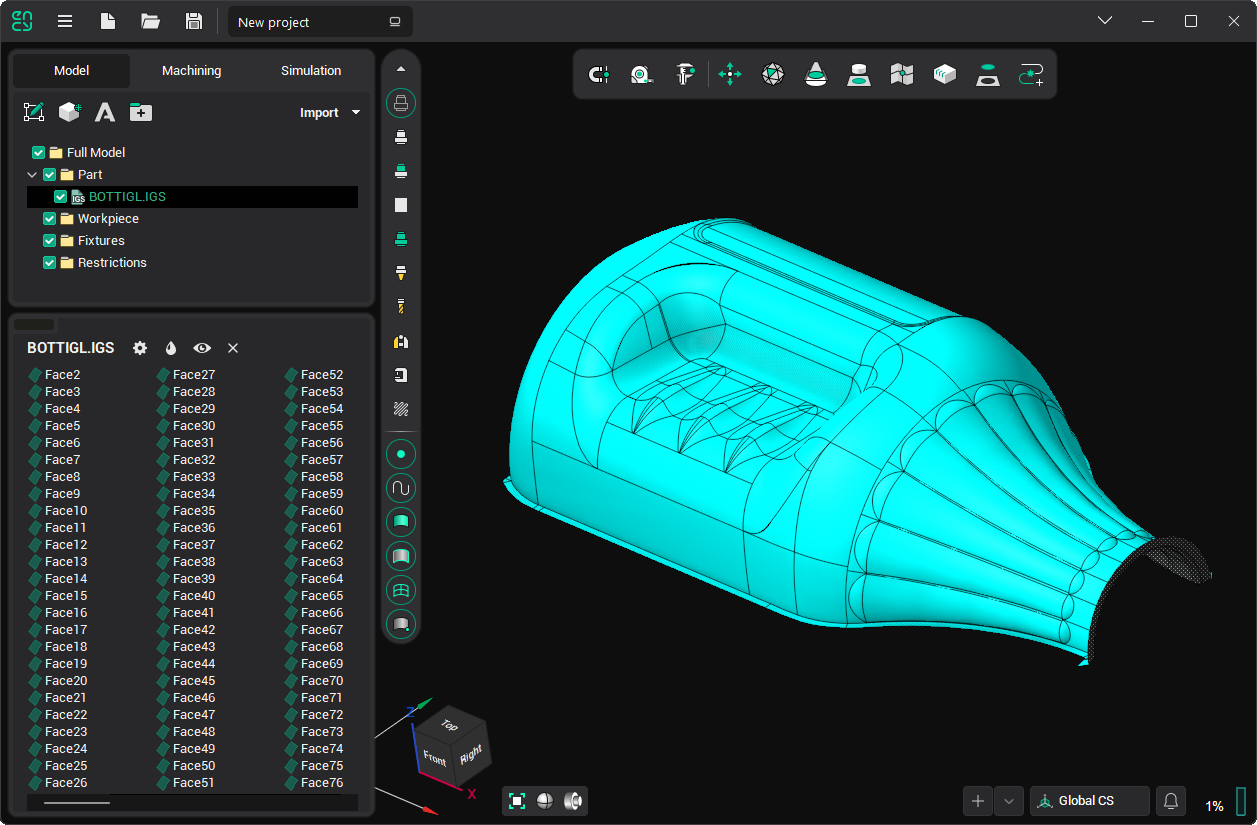Viewport: 1257px width, 825px height.
Task: Toggle BOTTIGL.IGS visibility eye icon
Action: (202, 348)
